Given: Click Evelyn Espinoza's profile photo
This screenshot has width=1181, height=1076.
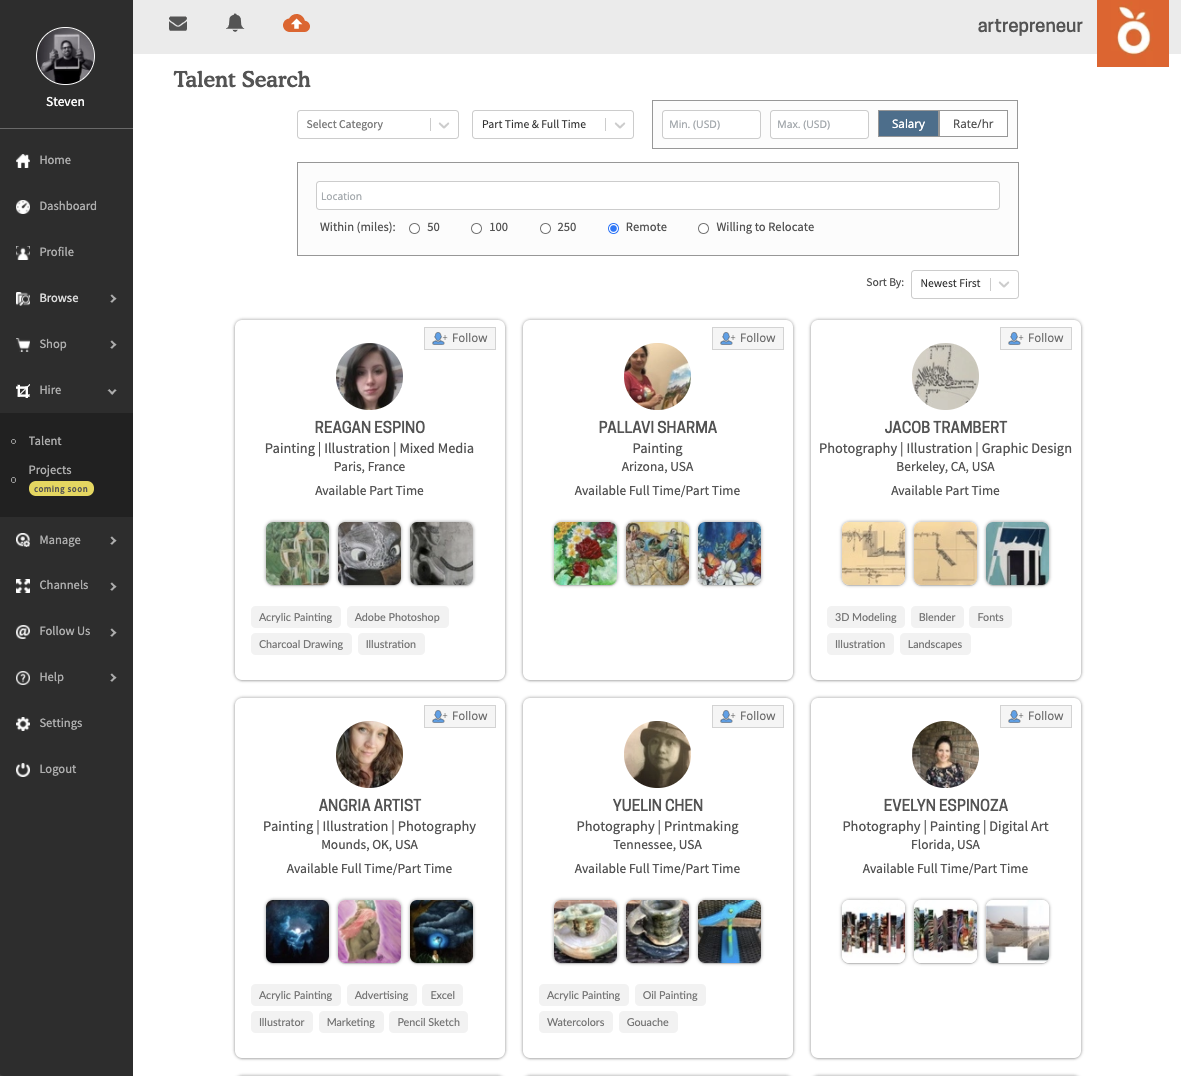Looking at the screenshot, I should pyautogui.click(x=945, y=754).
